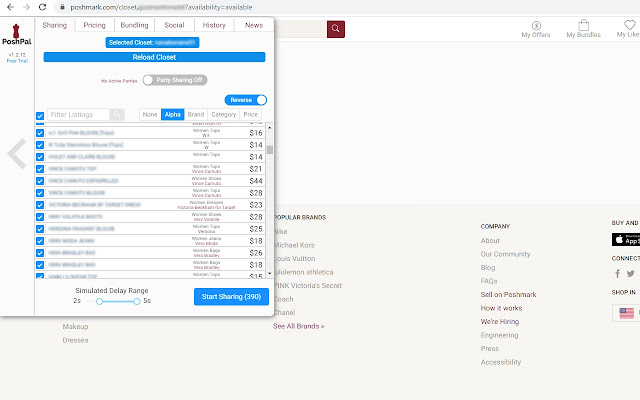The height and width of the screenshot is (400, 640).
Task: Open the Makeup category link
Action: (x=75, y=327)
